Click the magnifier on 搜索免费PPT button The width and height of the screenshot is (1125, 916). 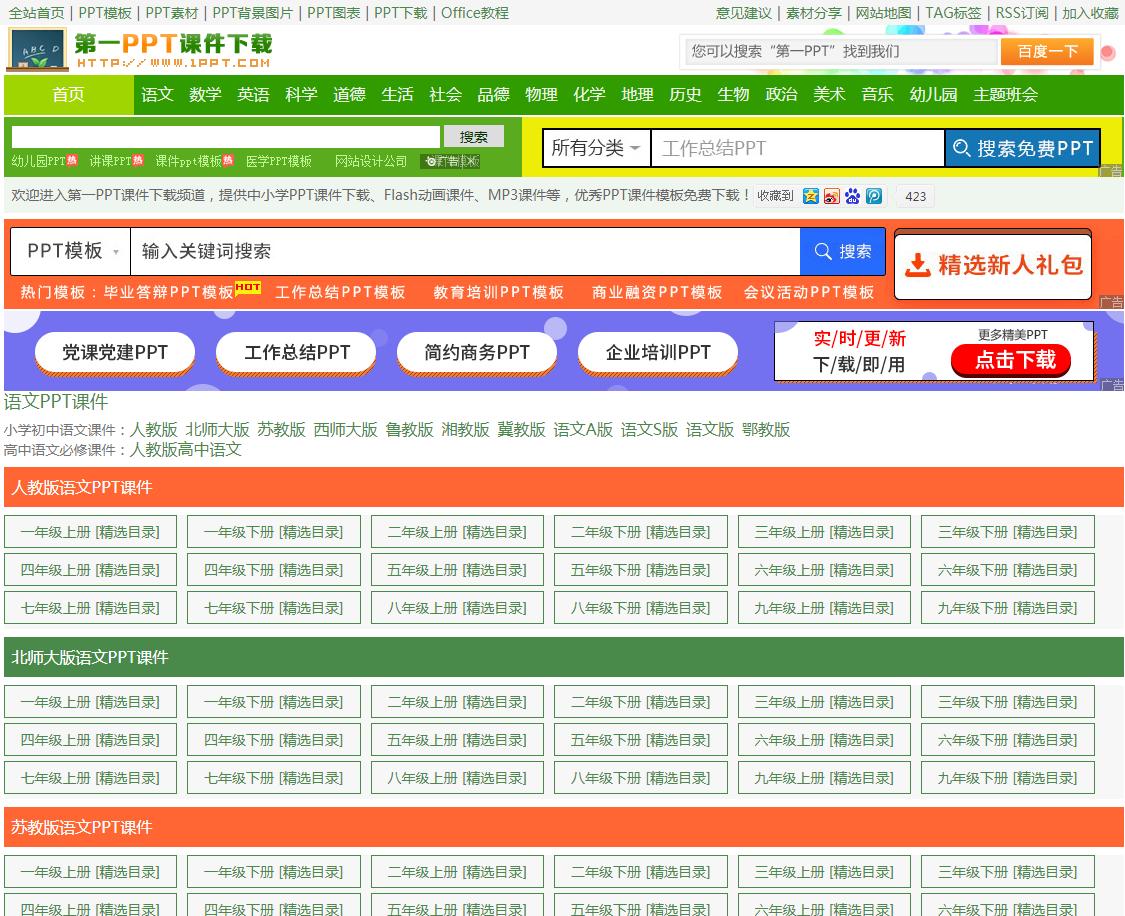pos(961,147)
